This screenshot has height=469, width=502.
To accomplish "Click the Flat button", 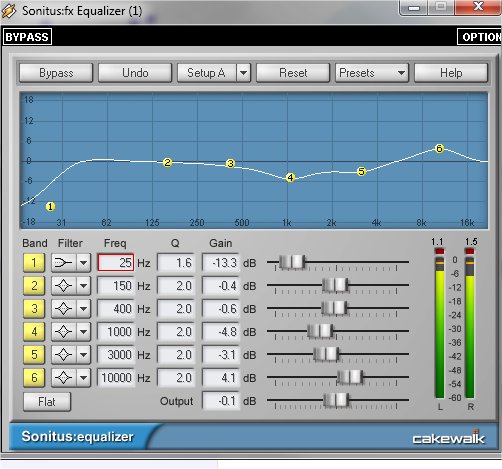I will [47, 402].
